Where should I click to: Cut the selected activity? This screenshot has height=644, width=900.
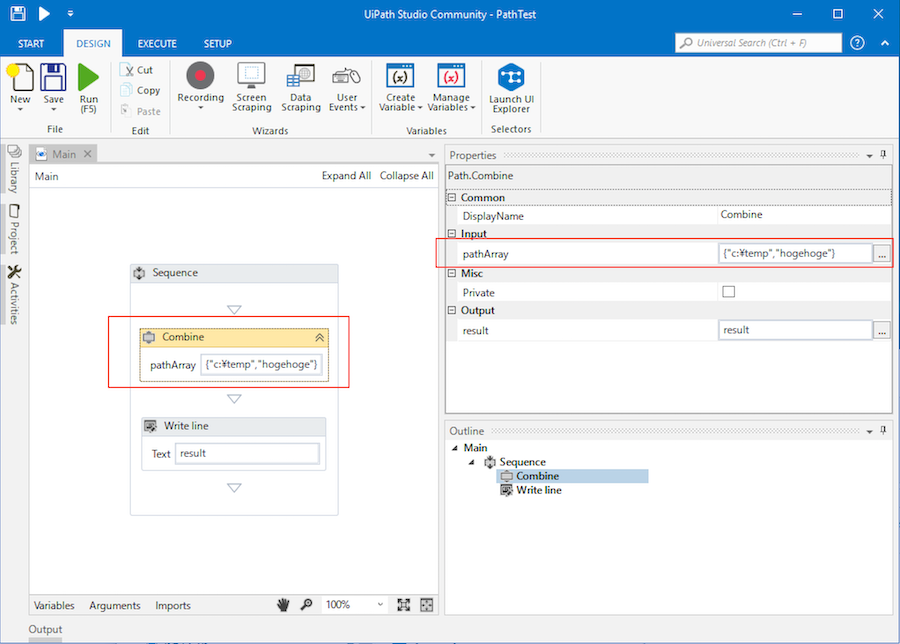pos(138,70)
